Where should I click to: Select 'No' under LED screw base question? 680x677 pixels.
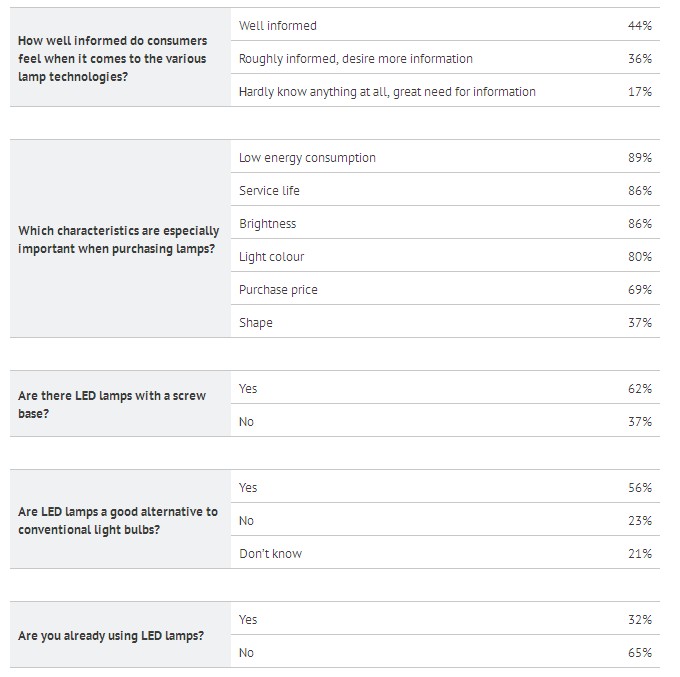[445, 421]
